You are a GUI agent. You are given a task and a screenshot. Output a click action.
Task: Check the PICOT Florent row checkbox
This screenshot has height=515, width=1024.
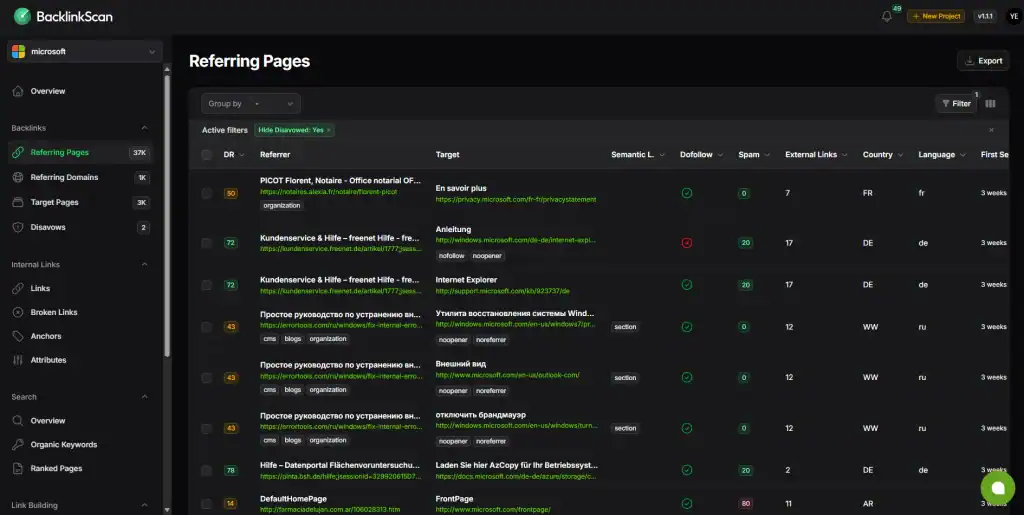(206, 193)
